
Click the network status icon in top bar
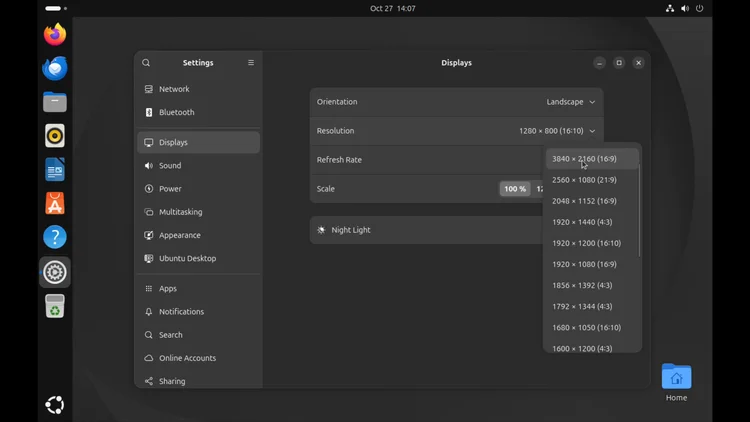pyautogui.click(x=670, y=8)
